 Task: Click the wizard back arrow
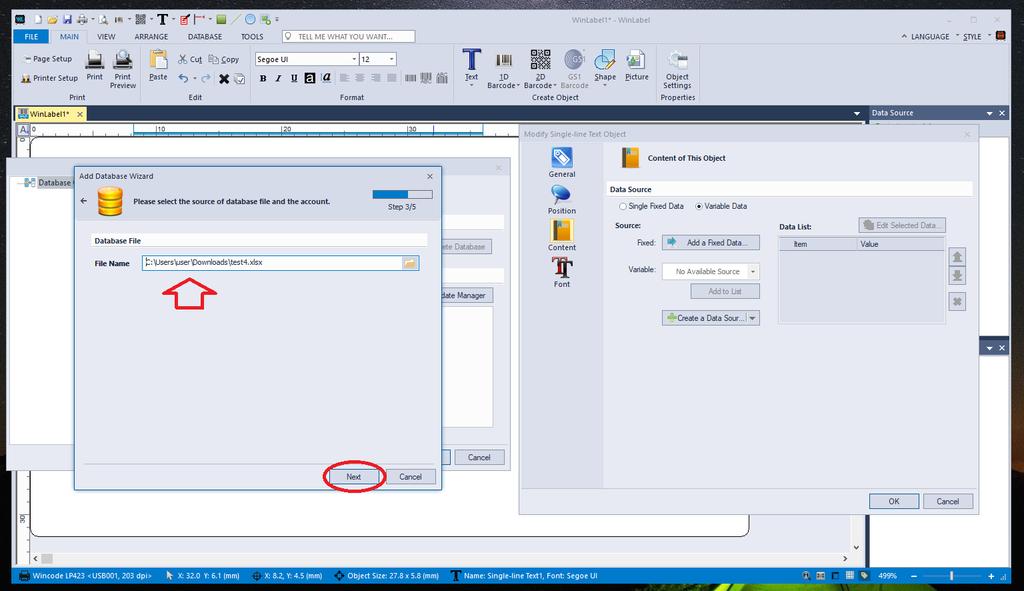[x=84, y=201]
